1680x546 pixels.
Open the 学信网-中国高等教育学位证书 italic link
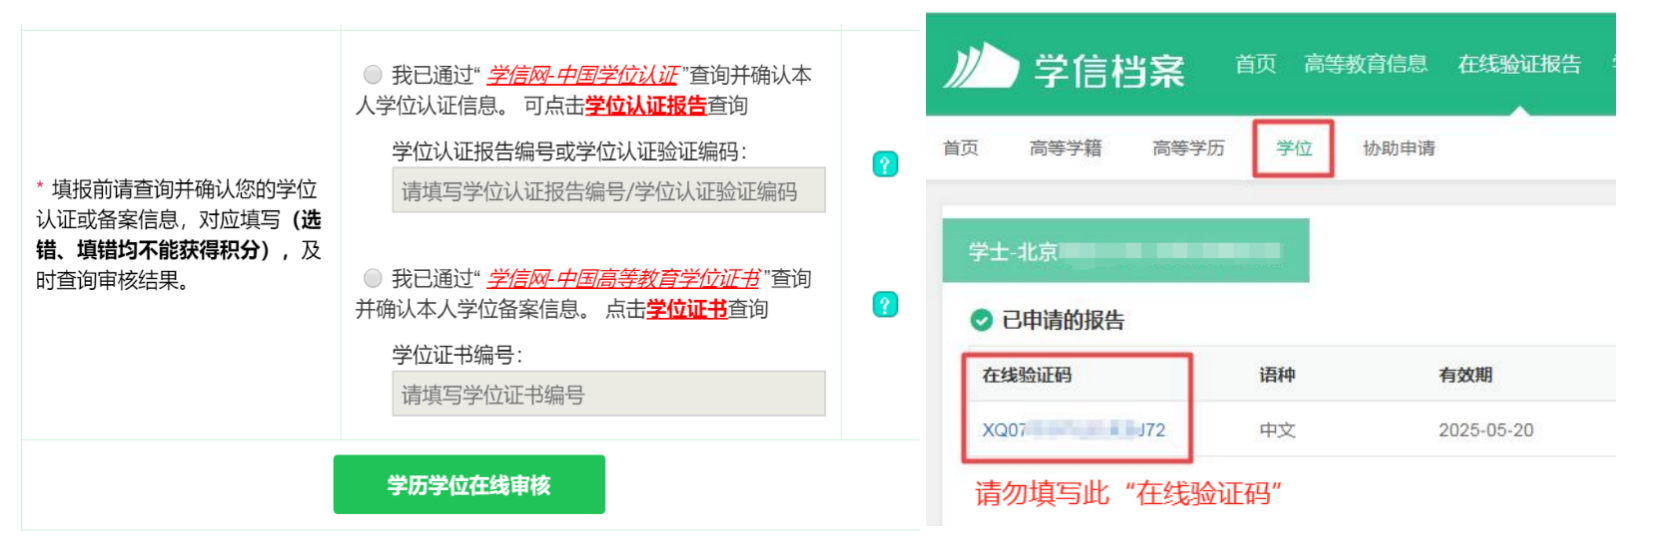[623, 279]
